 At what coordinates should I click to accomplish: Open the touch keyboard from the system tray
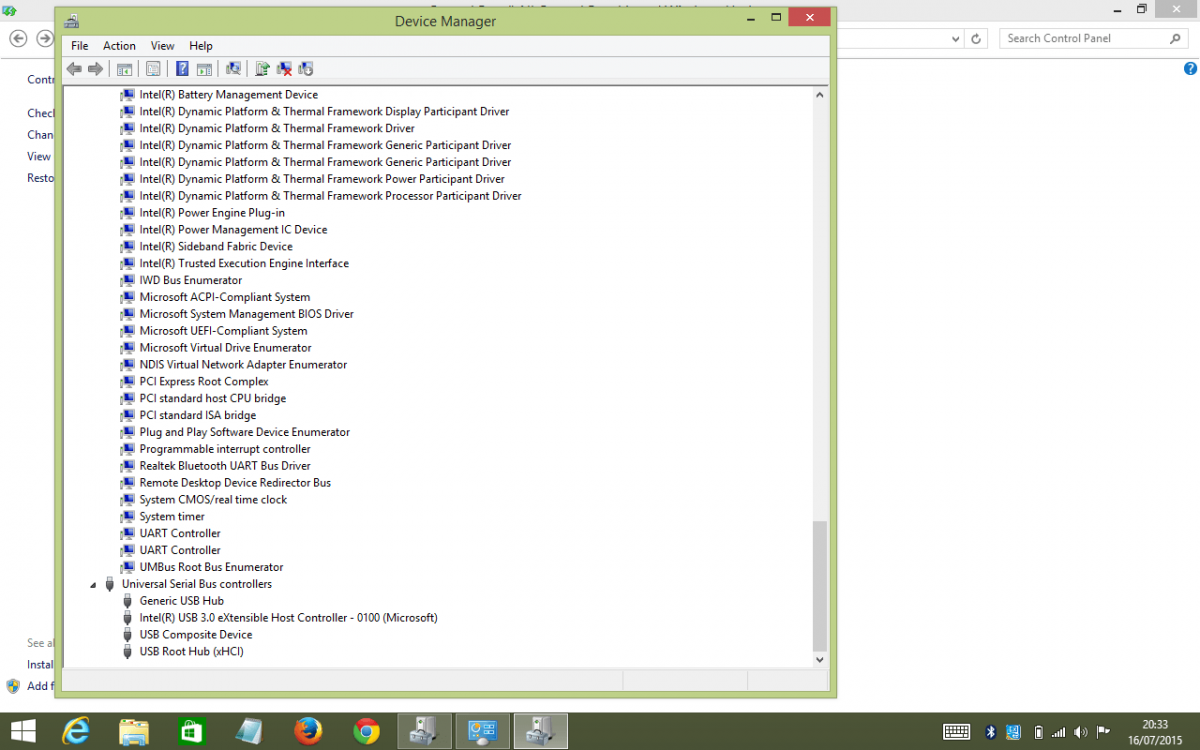click(957, 731)
